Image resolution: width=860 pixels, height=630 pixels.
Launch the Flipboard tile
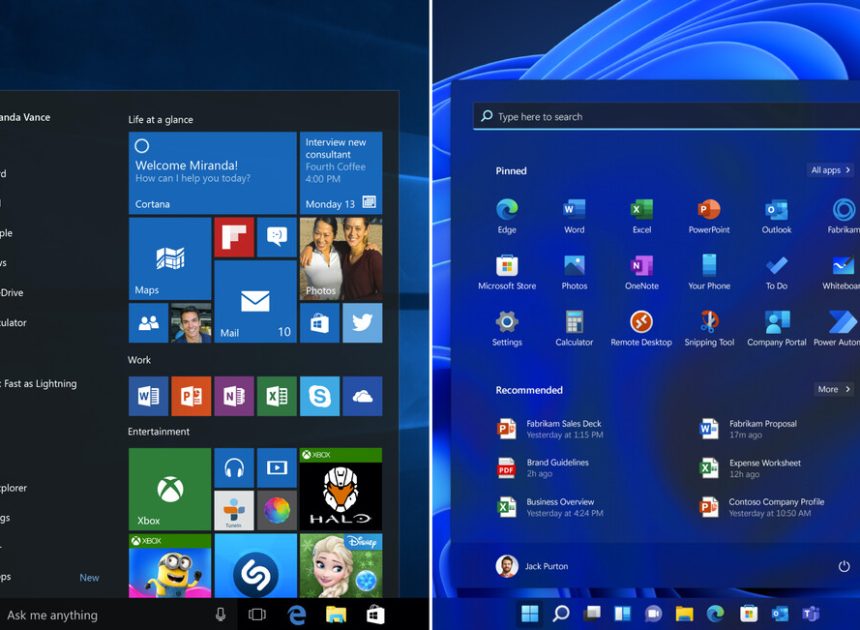tap(234, 237)
